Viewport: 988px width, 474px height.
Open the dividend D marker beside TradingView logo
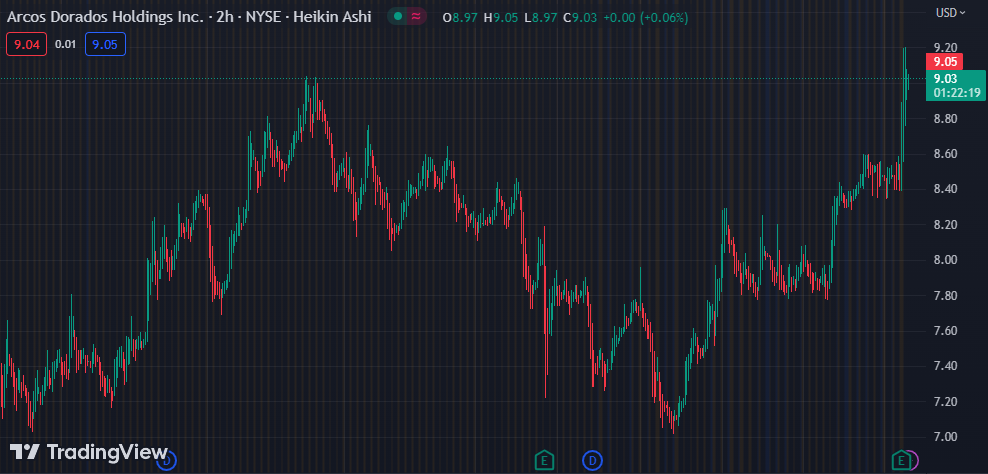pyautogui.click(x=167, y=461)
